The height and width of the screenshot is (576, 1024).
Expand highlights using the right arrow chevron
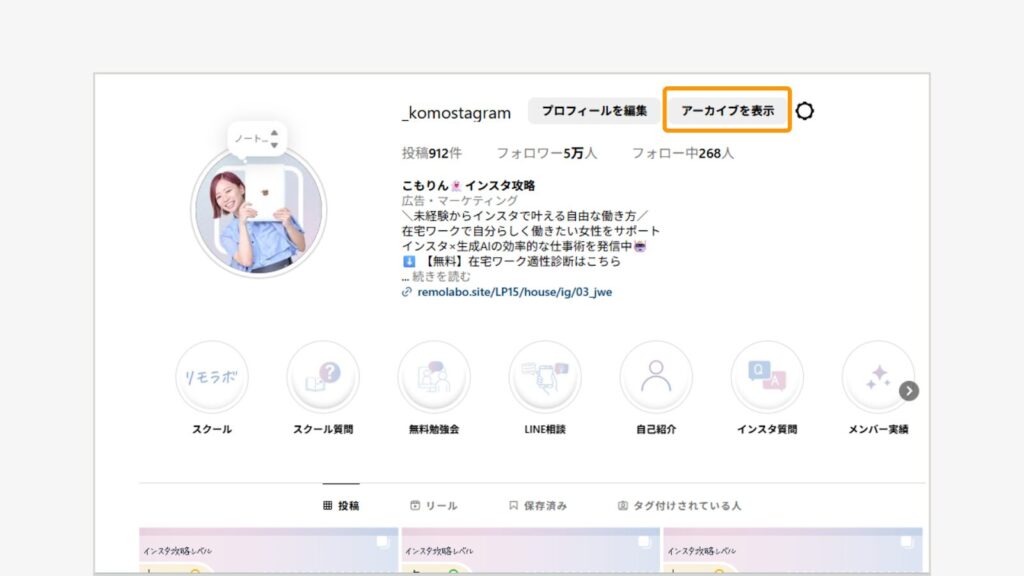(908, 392)
